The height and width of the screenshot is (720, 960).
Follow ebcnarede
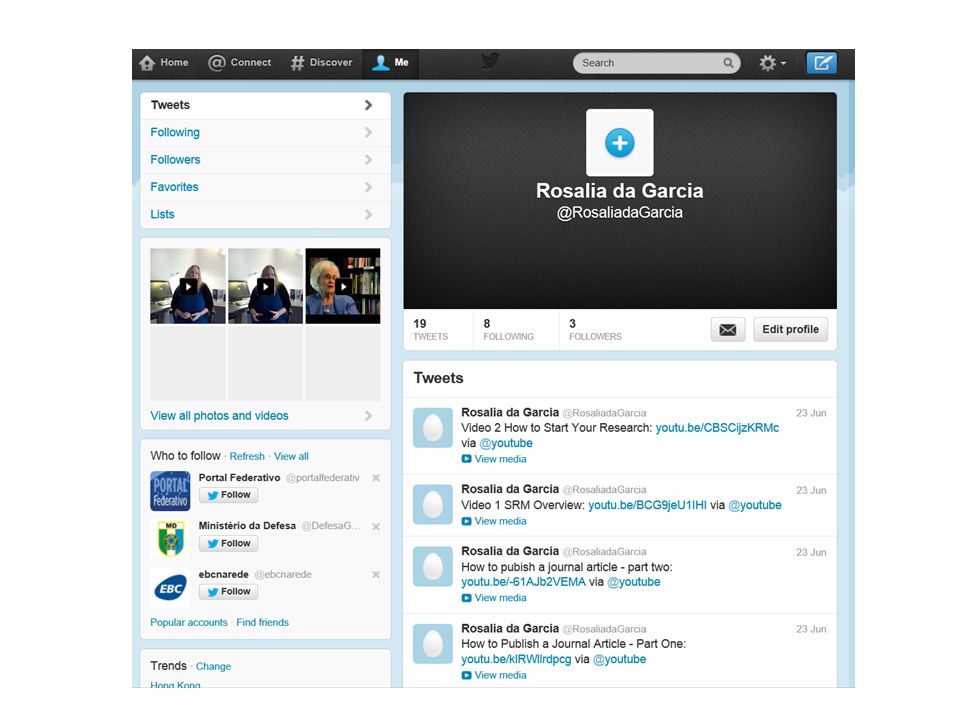tap(228, 591)
